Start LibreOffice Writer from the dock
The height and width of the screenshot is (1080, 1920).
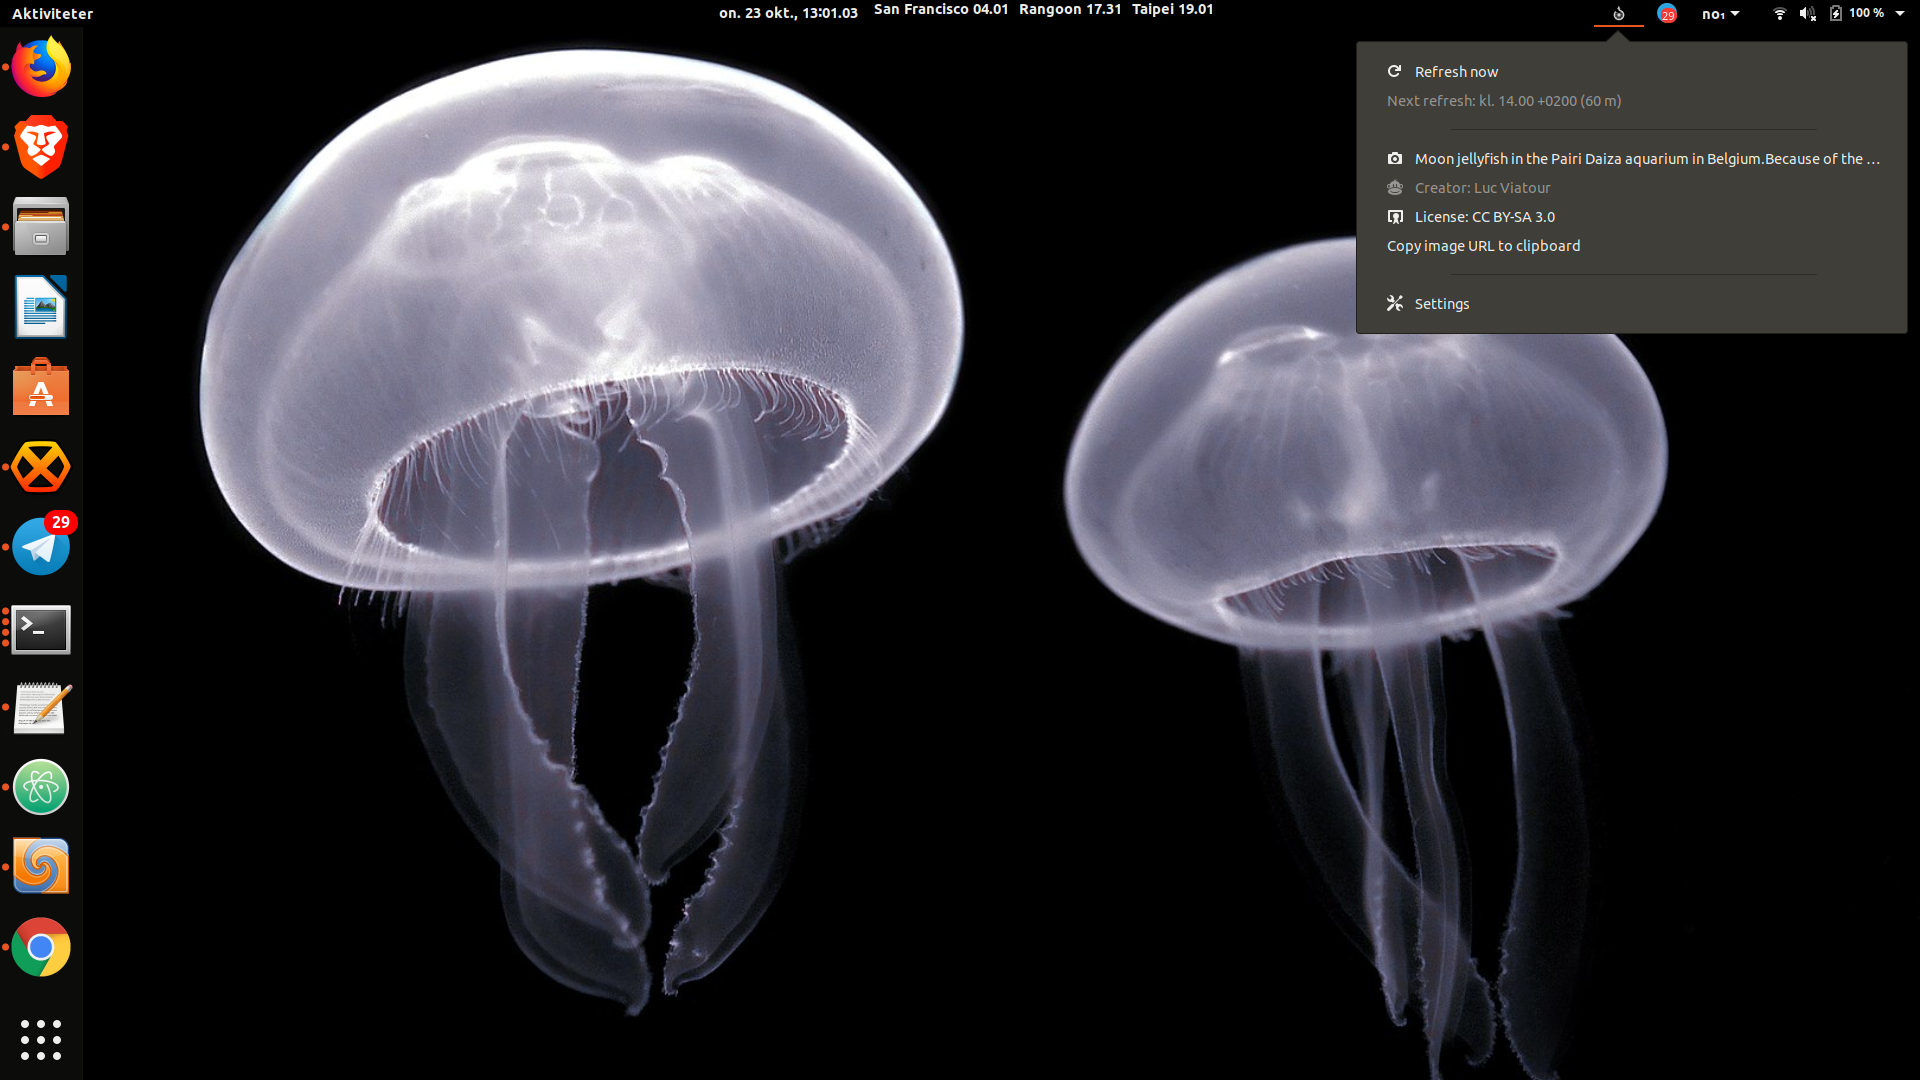coord(40,306)
